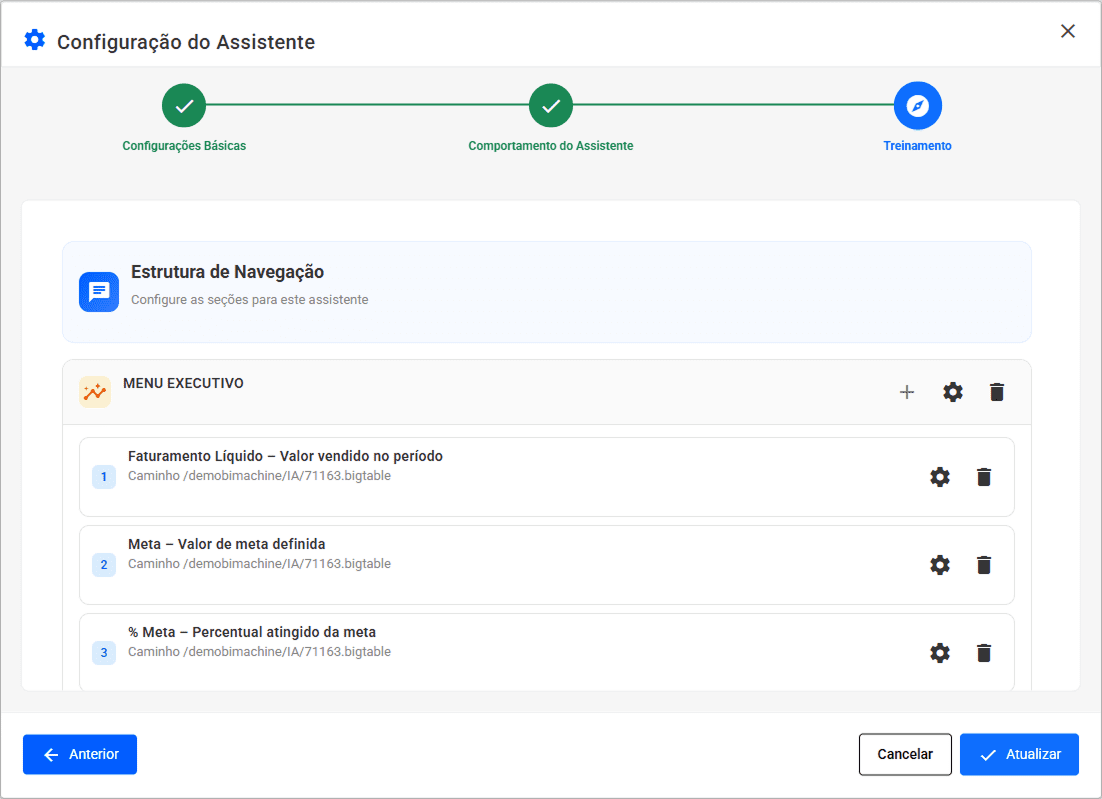Go to Configurações Básicas step
Viewport: 1102px width, 799px height.
(184, 106)
